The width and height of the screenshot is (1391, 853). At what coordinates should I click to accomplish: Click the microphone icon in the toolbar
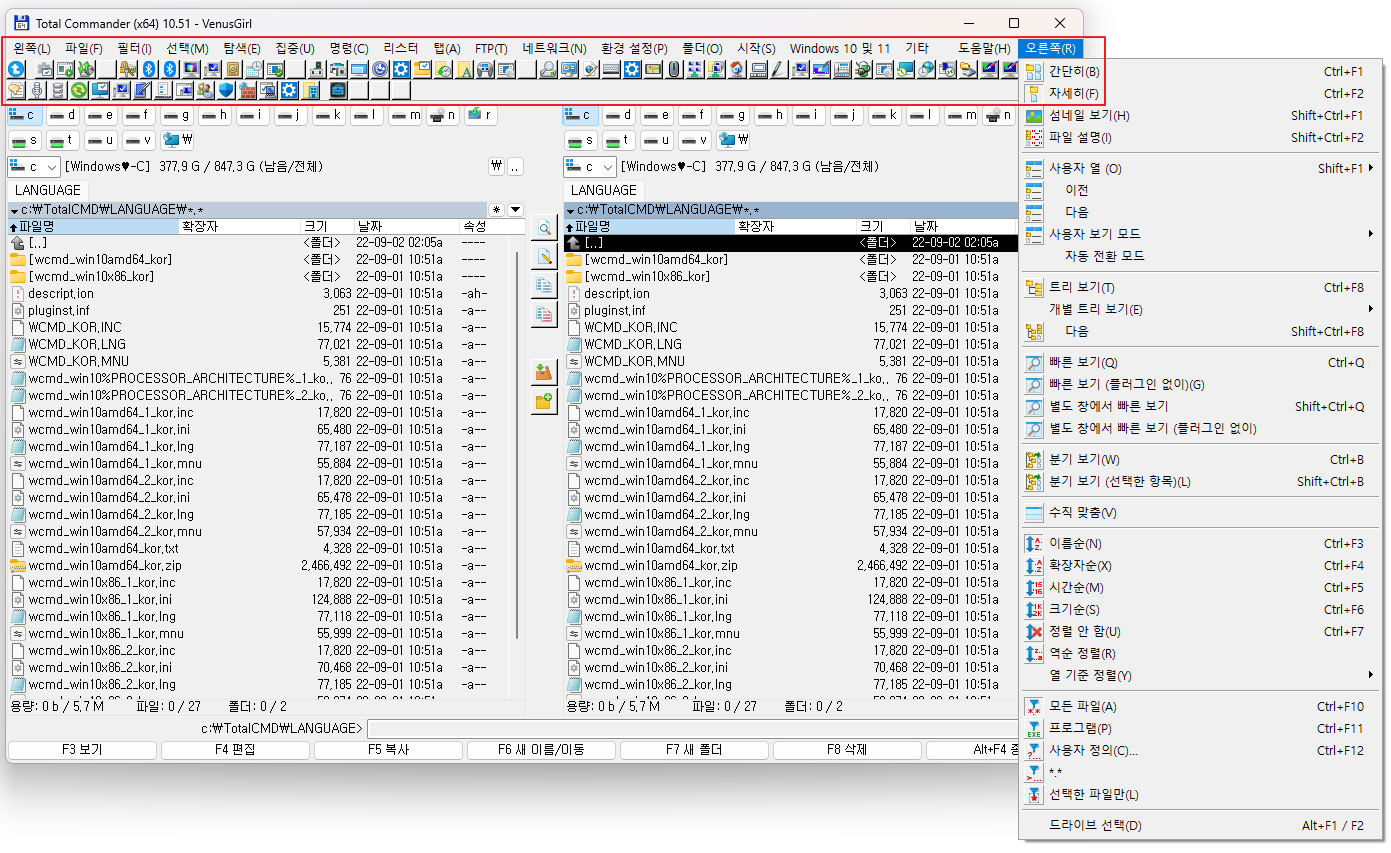coord(36,90)
